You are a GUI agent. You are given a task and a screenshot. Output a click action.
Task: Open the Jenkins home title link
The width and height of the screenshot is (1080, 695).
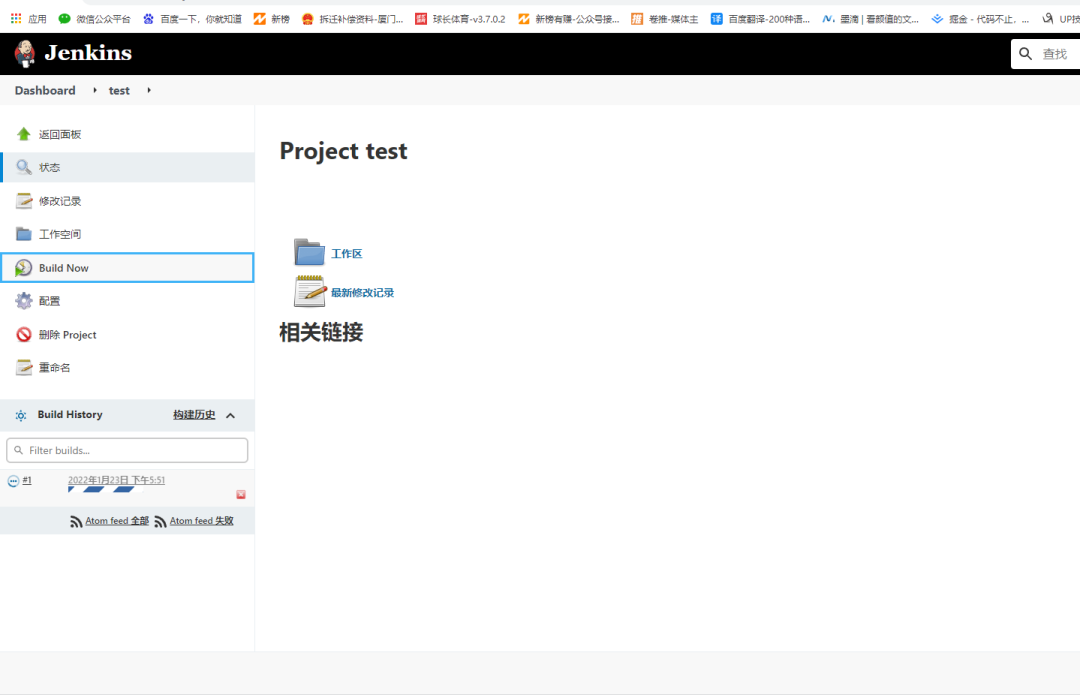point(87,53)
